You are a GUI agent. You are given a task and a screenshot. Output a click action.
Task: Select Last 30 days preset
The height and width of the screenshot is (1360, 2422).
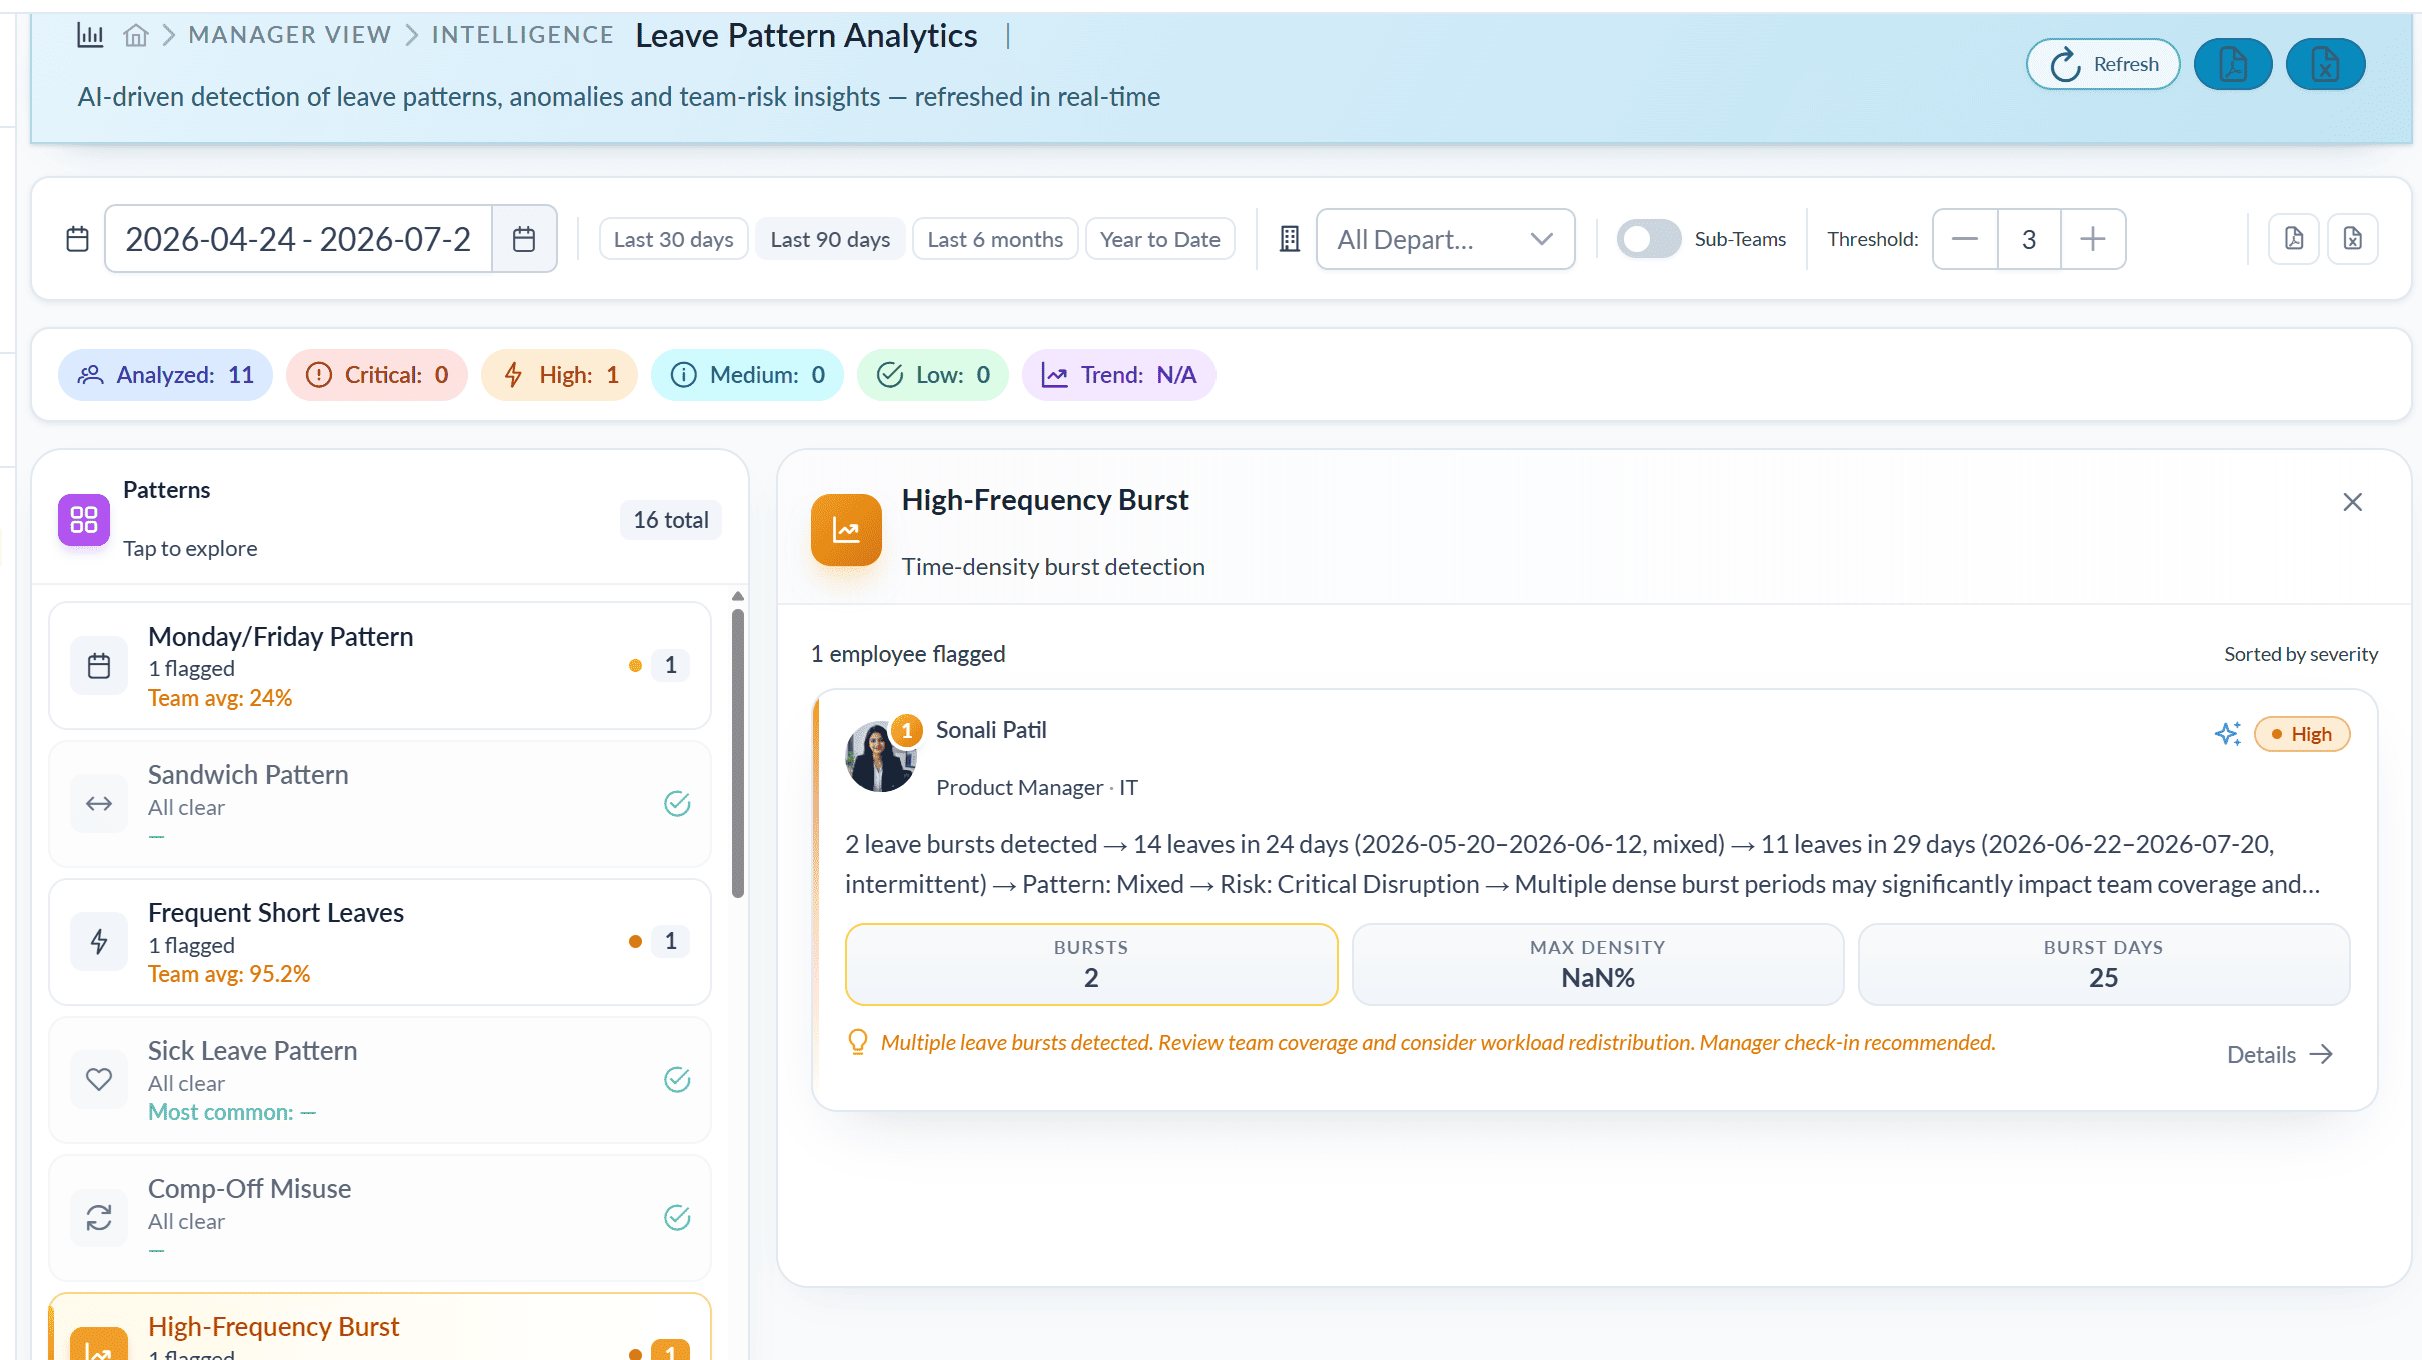coord(673,239)
